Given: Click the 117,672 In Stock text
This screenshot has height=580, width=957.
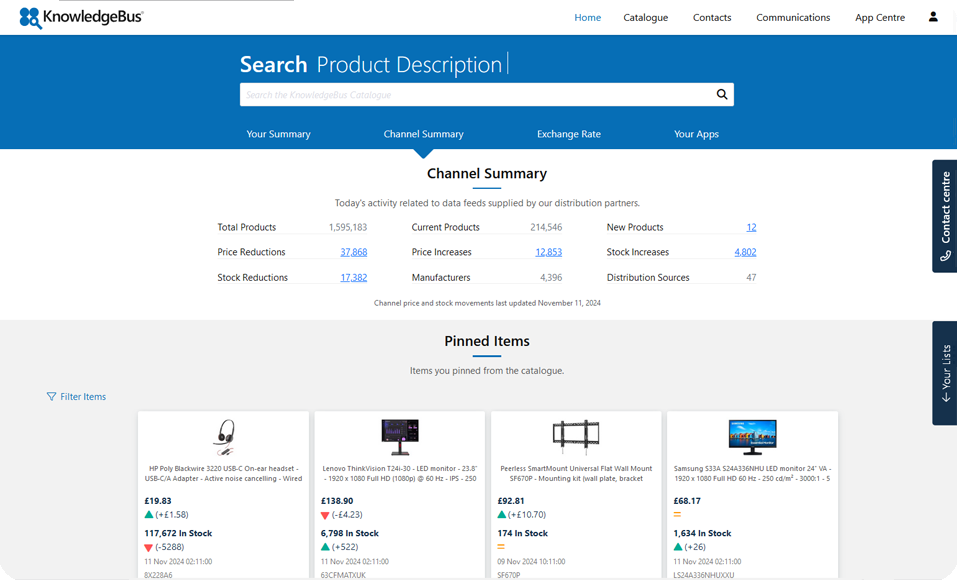Looking at the screenshot, I should click(x=178, y=534).
